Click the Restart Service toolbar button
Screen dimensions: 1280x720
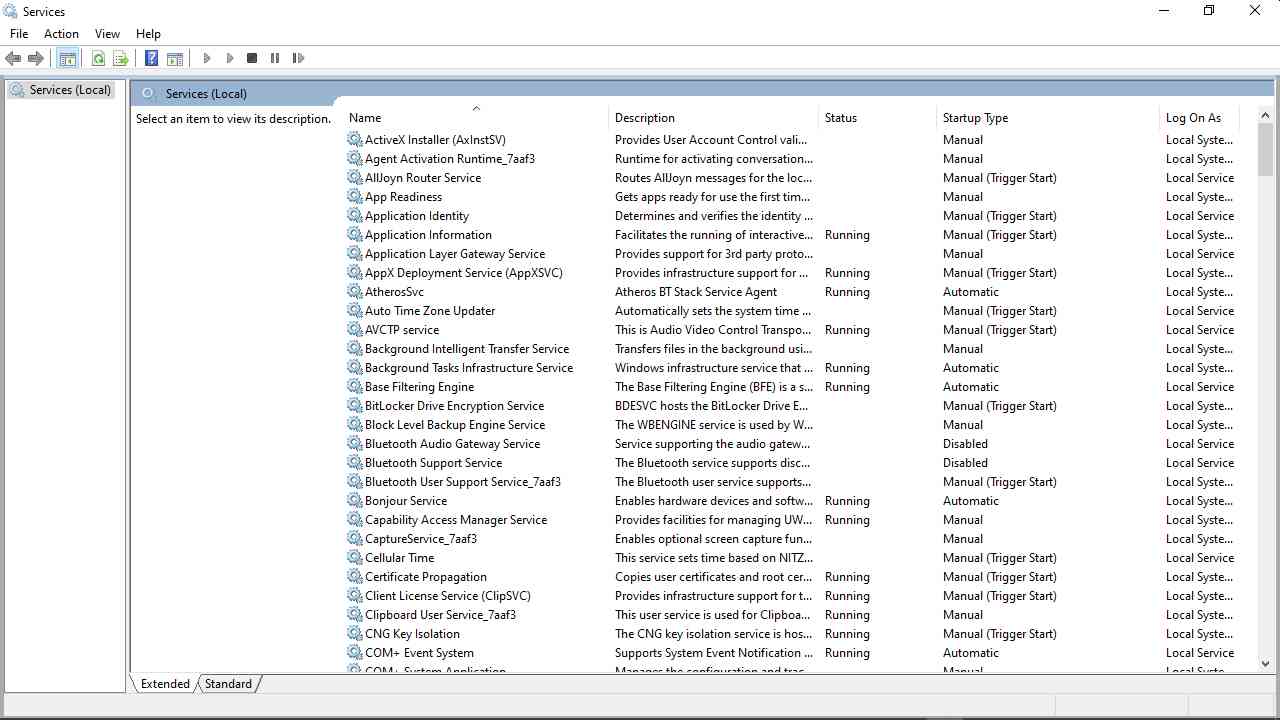tap(298, 59)
